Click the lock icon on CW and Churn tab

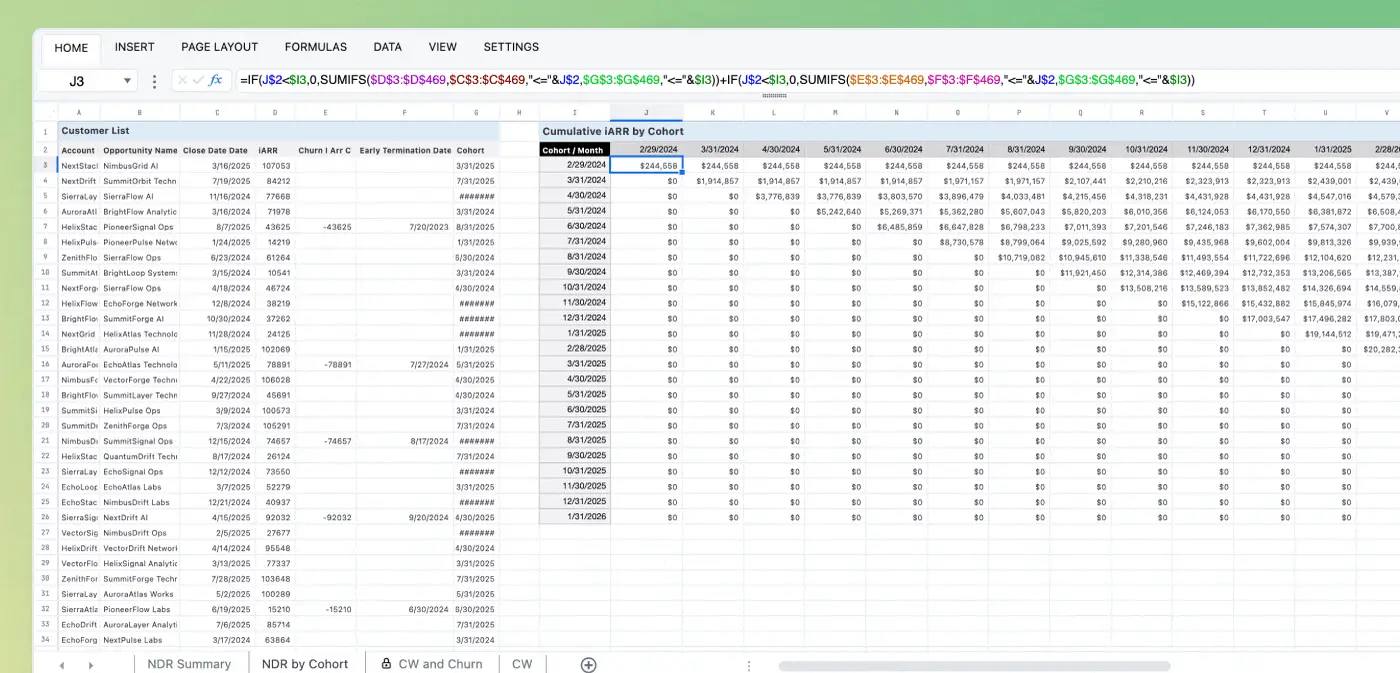(x=386, y=663)
